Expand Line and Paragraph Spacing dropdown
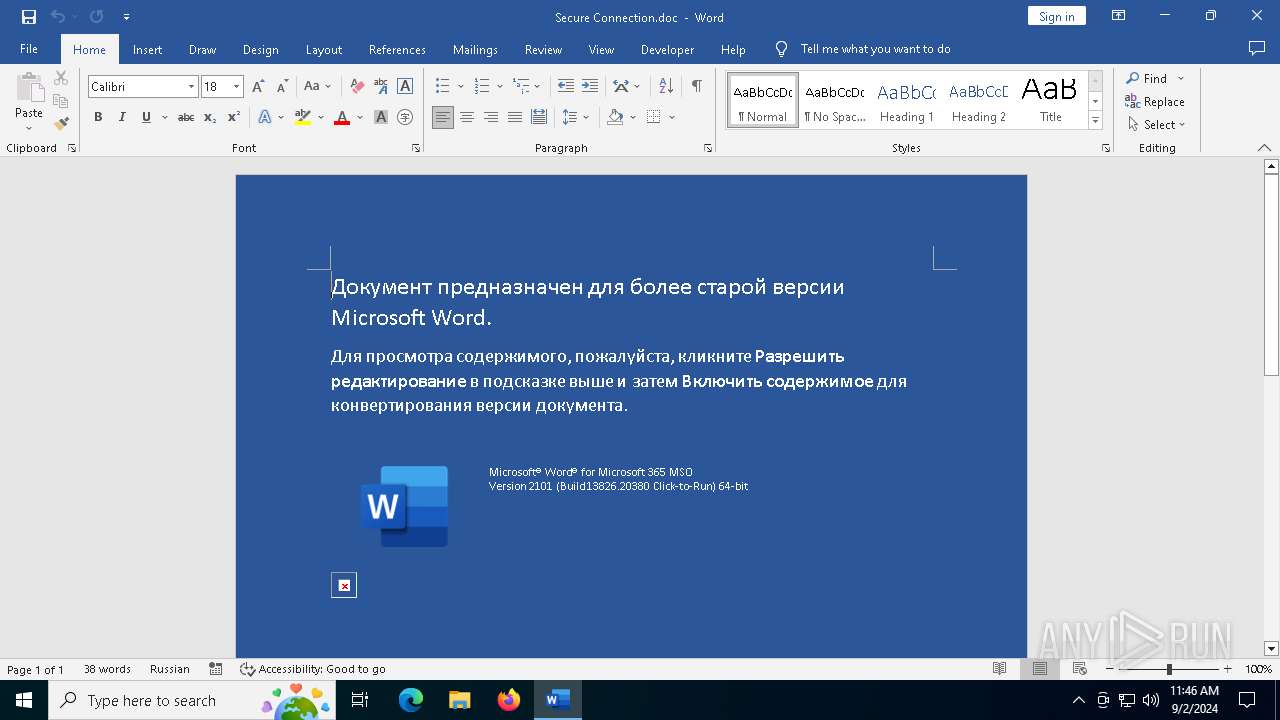The height and width of the screenshot is (720, 1280). pos(586,117)
